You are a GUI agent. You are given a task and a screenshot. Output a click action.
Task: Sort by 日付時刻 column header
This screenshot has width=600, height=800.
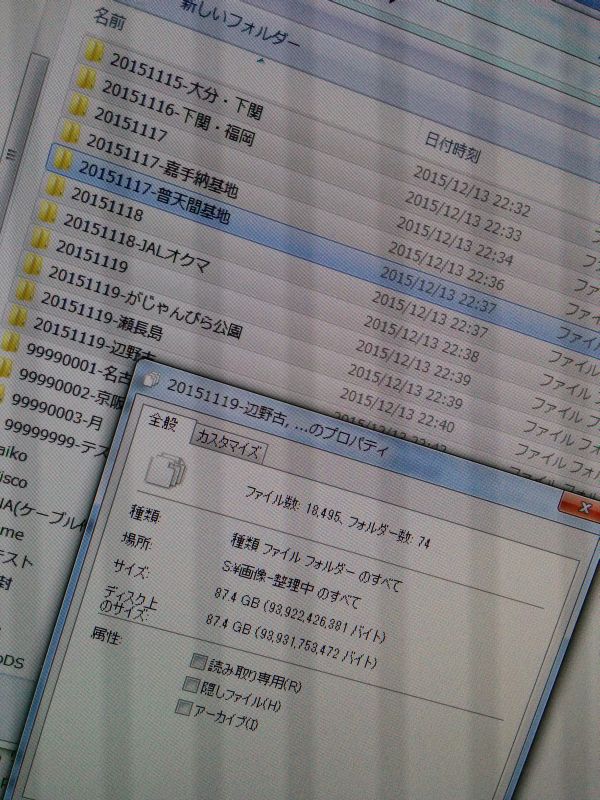point(453,147)
